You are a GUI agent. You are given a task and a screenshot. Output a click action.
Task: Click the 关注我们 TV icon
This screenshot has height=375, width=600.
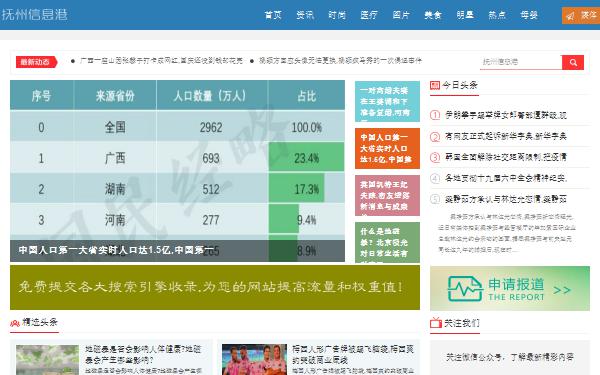(x=436, y=323)
